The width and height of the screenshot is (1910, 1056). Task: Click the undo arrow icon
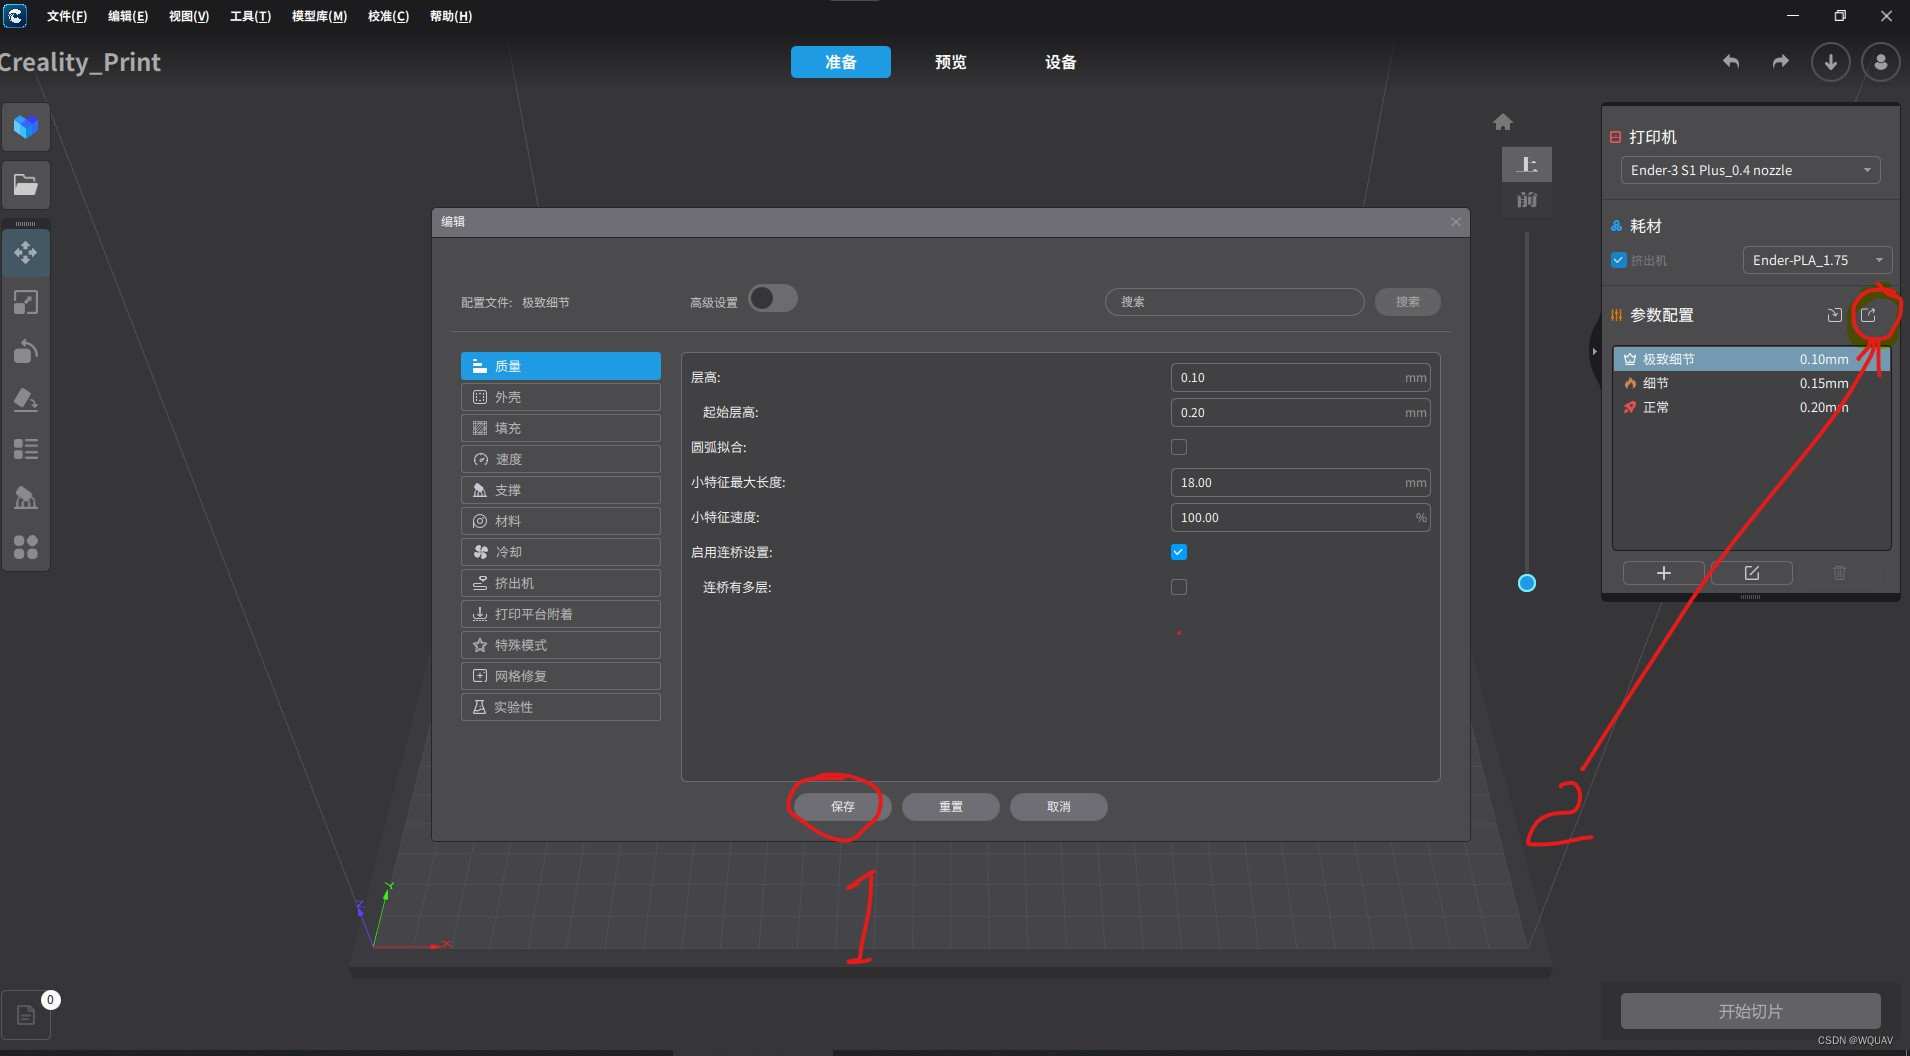(x=1731, y=62)
